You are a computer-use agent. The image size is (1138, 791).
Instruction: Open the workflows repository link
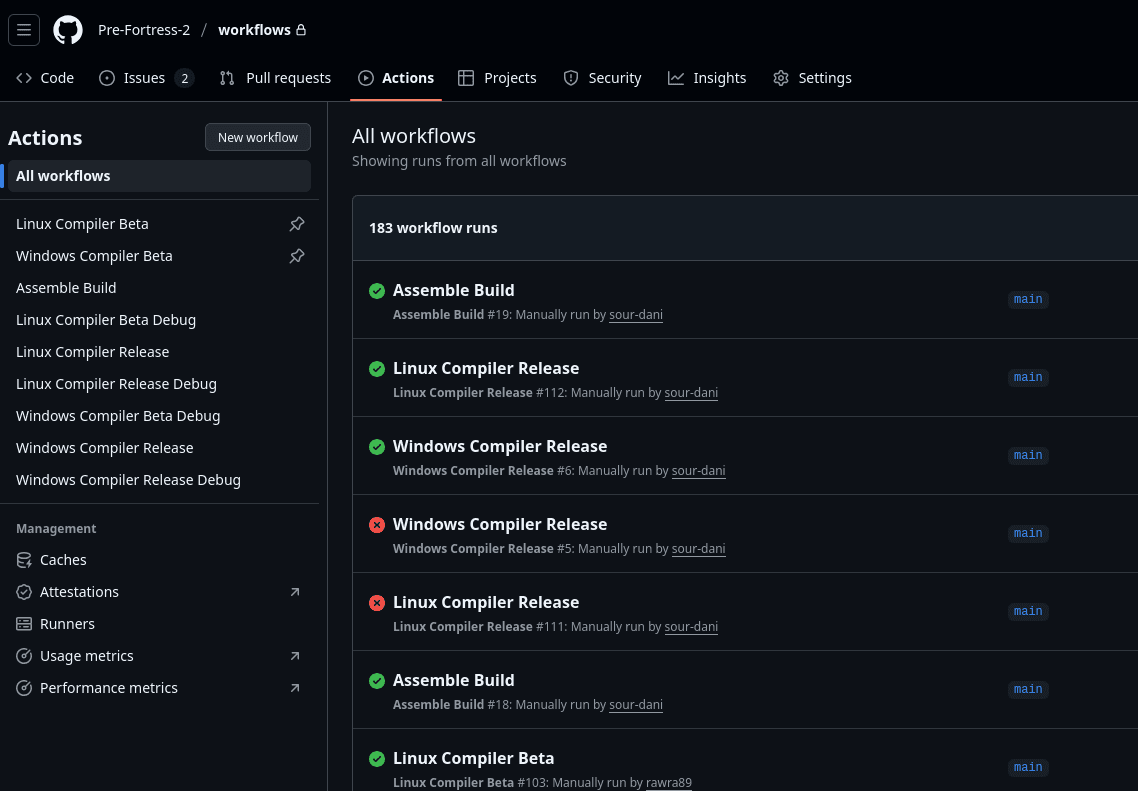coord(254,30)
